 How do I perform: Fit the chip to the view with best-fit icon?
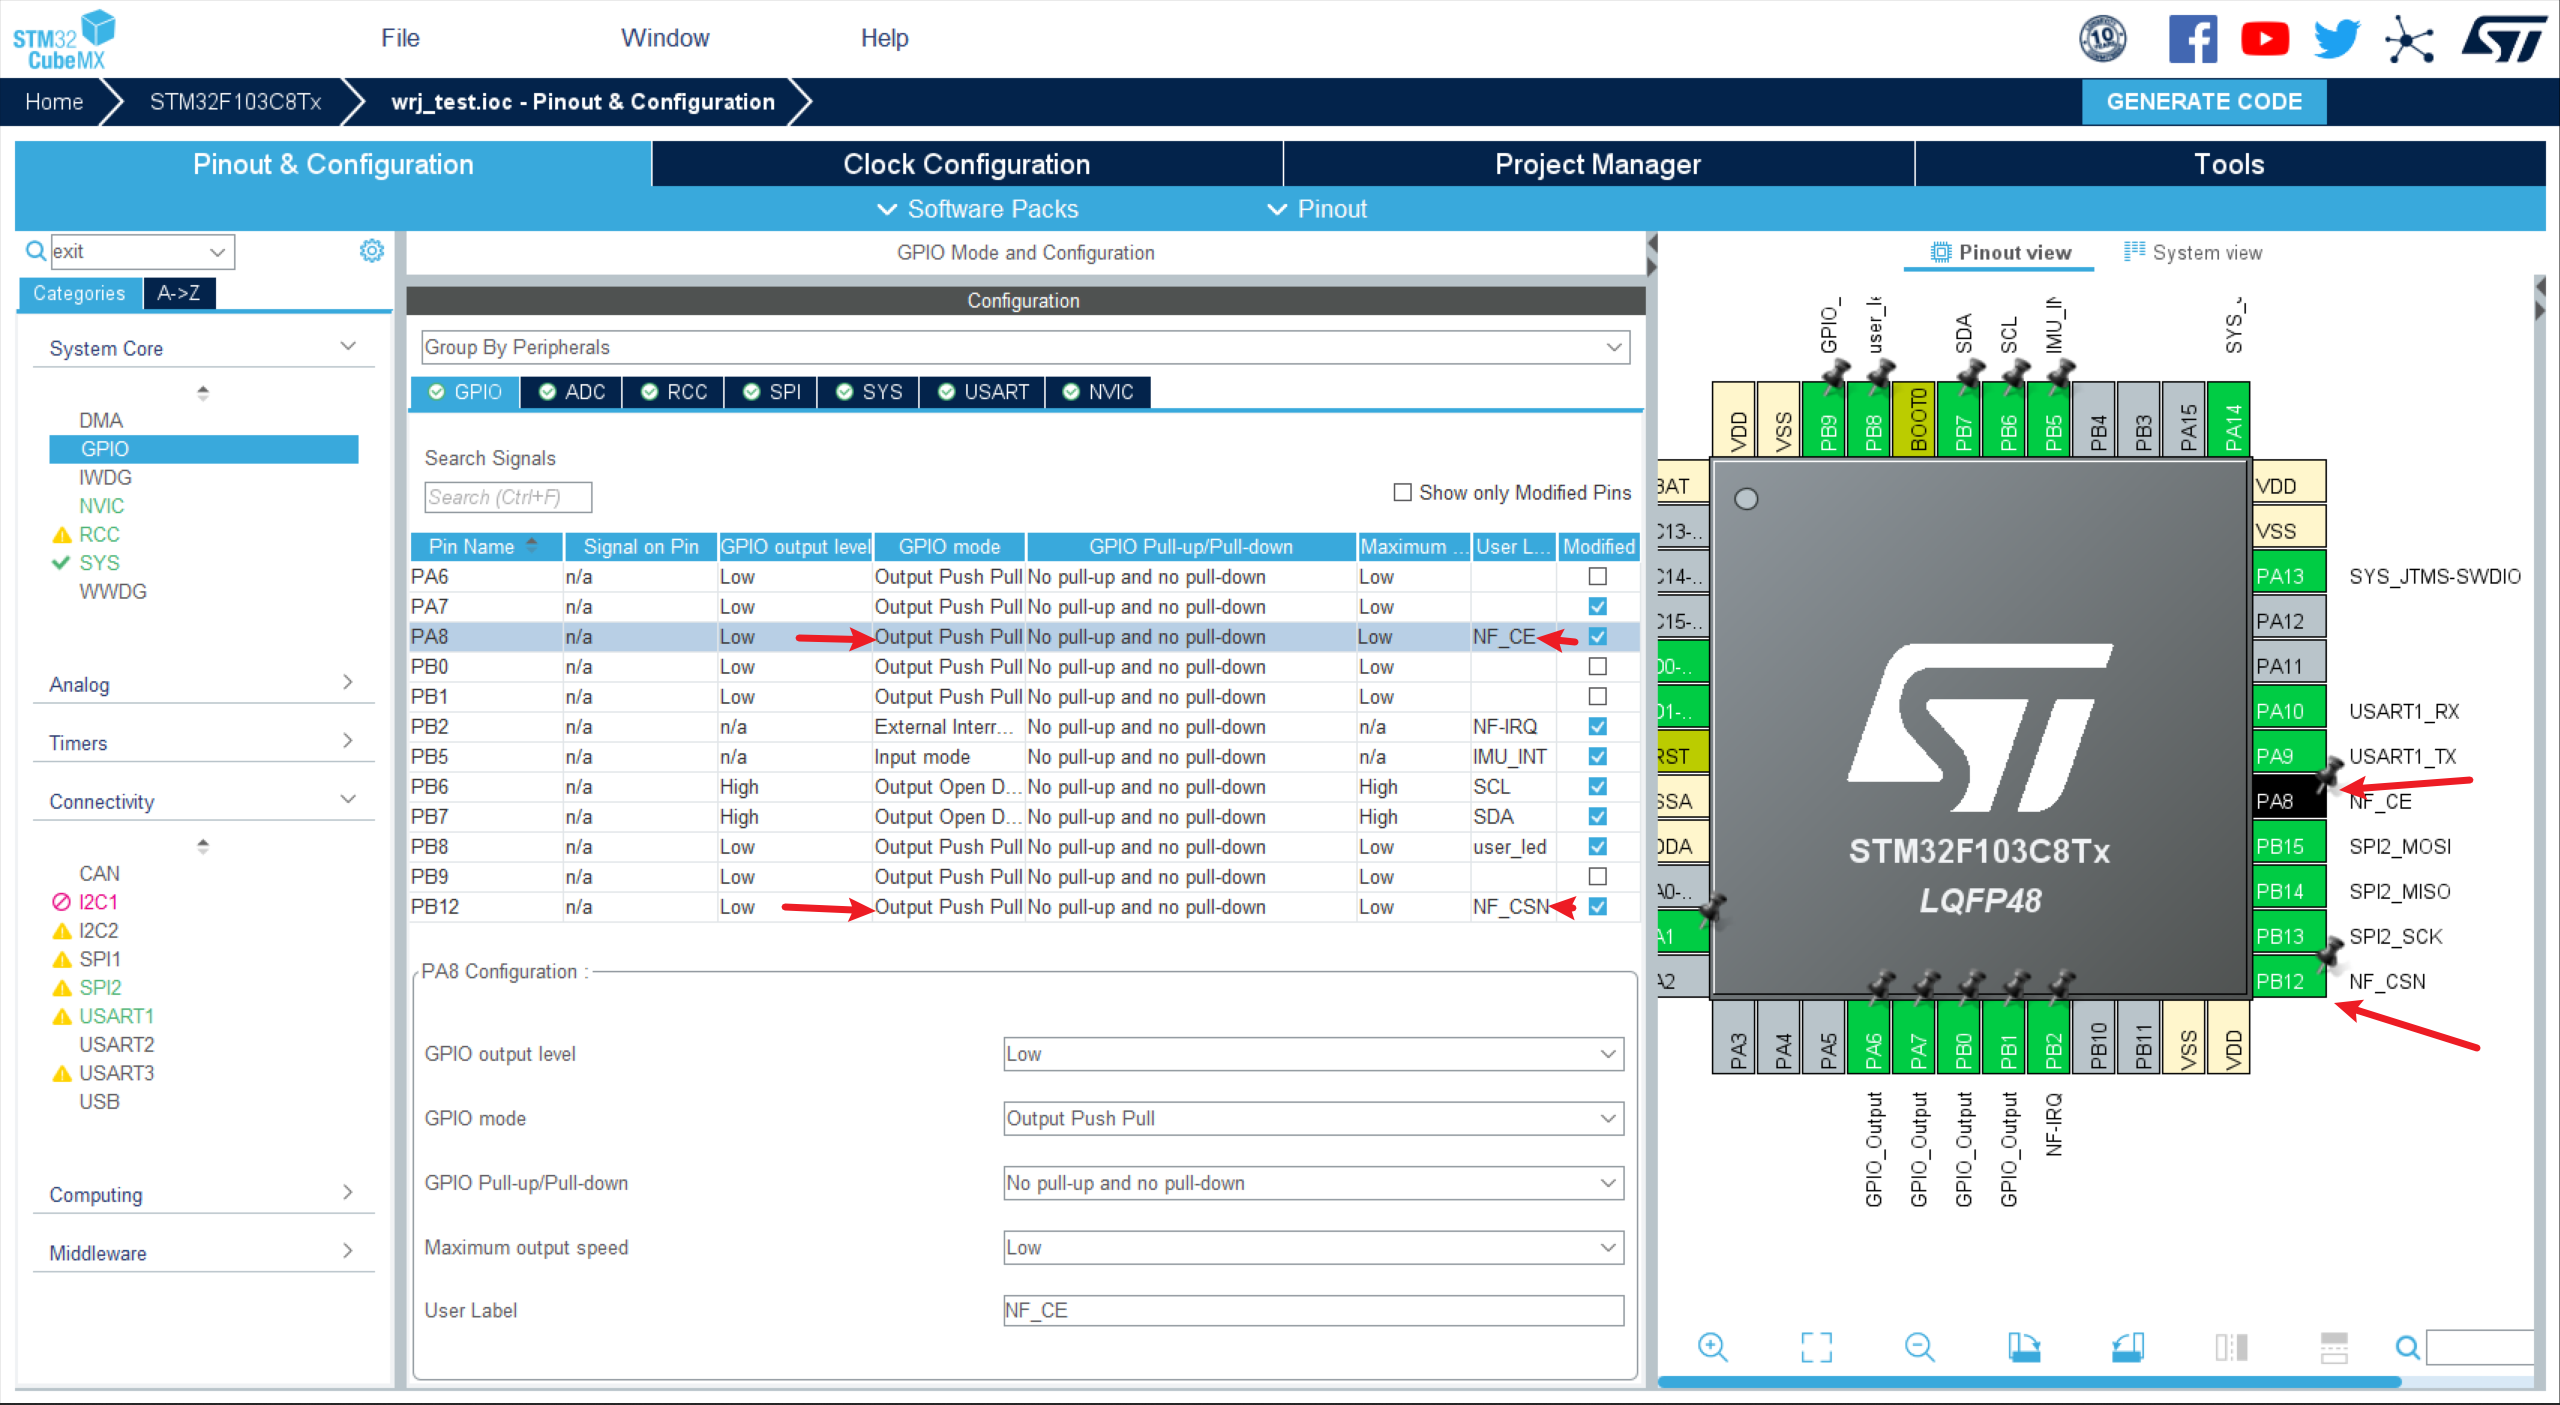tap(1816, 1347)
